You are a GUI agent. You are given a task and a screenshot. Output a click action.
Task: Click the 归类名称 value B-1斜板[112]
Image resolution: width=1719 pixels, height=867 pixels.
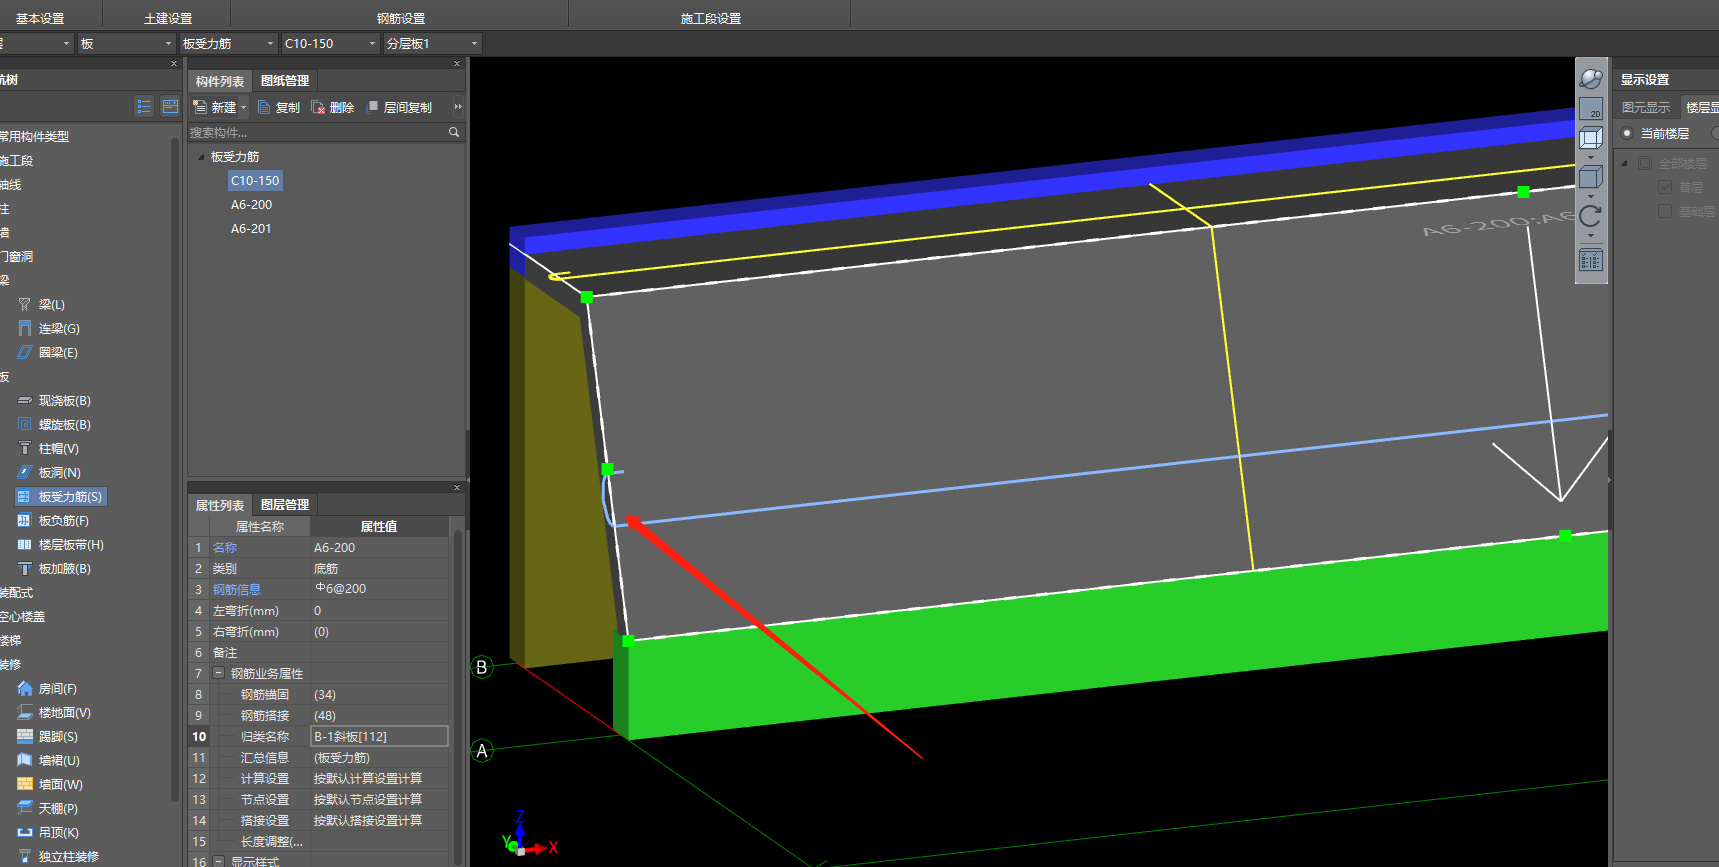click(x=379, y=736)
